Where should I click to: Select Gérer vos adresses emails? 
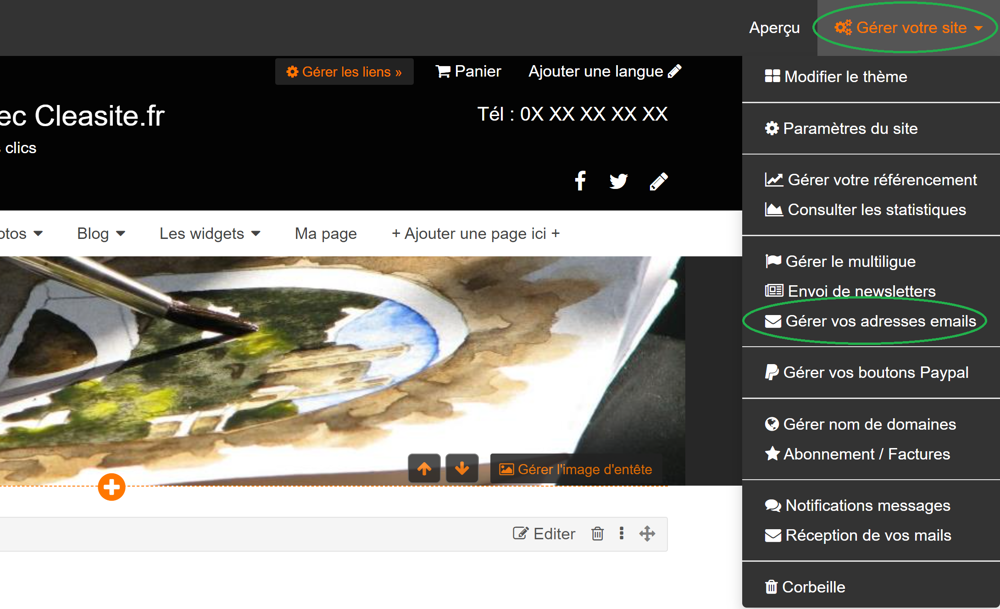click(x=870, y=321)
